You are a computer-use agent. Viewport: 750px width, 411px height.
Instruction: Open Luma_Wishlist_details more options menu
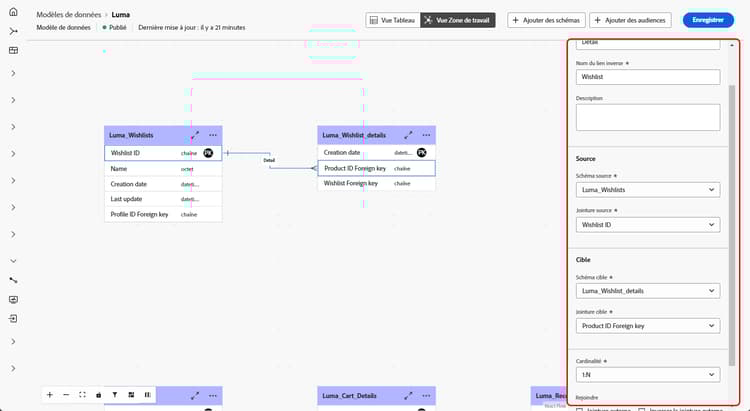[x=426, y=135]
